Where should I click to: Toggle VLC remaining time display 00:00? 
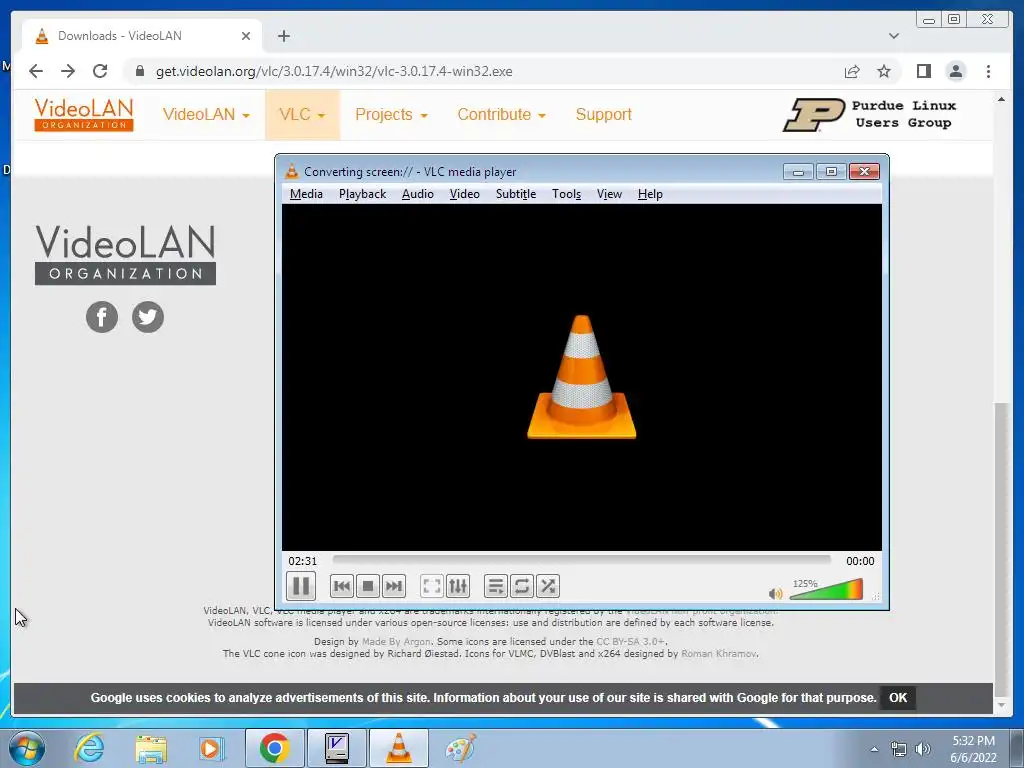pos(860,561)
